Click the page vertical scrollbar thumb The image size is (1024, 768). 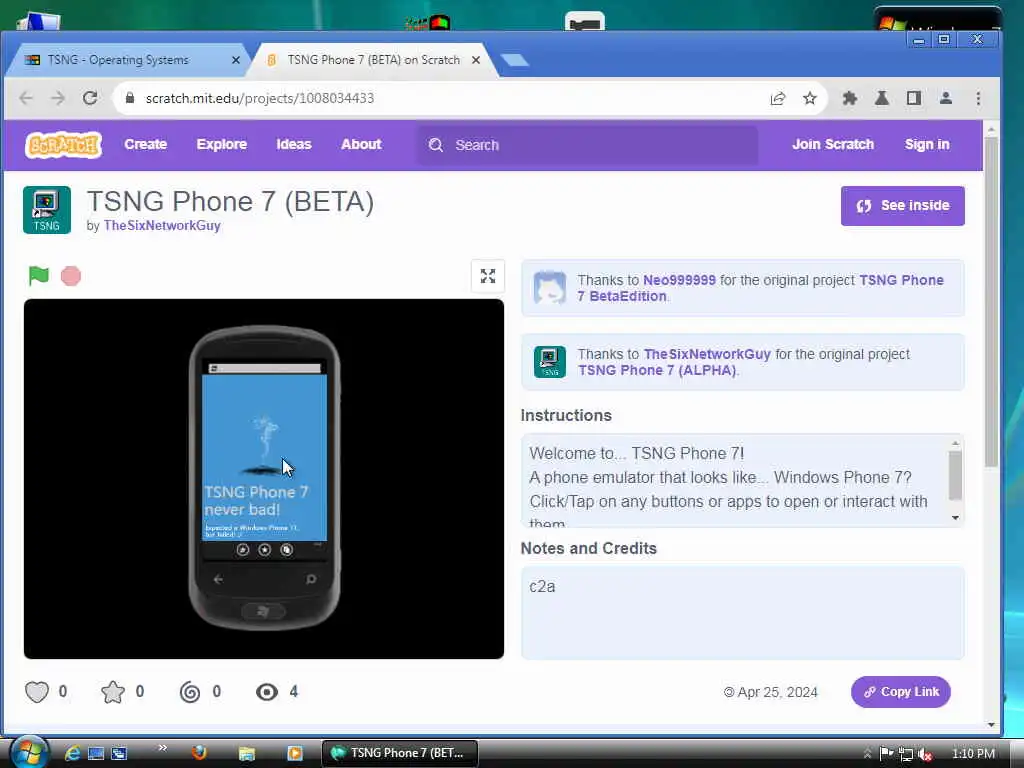coord(991,302)
